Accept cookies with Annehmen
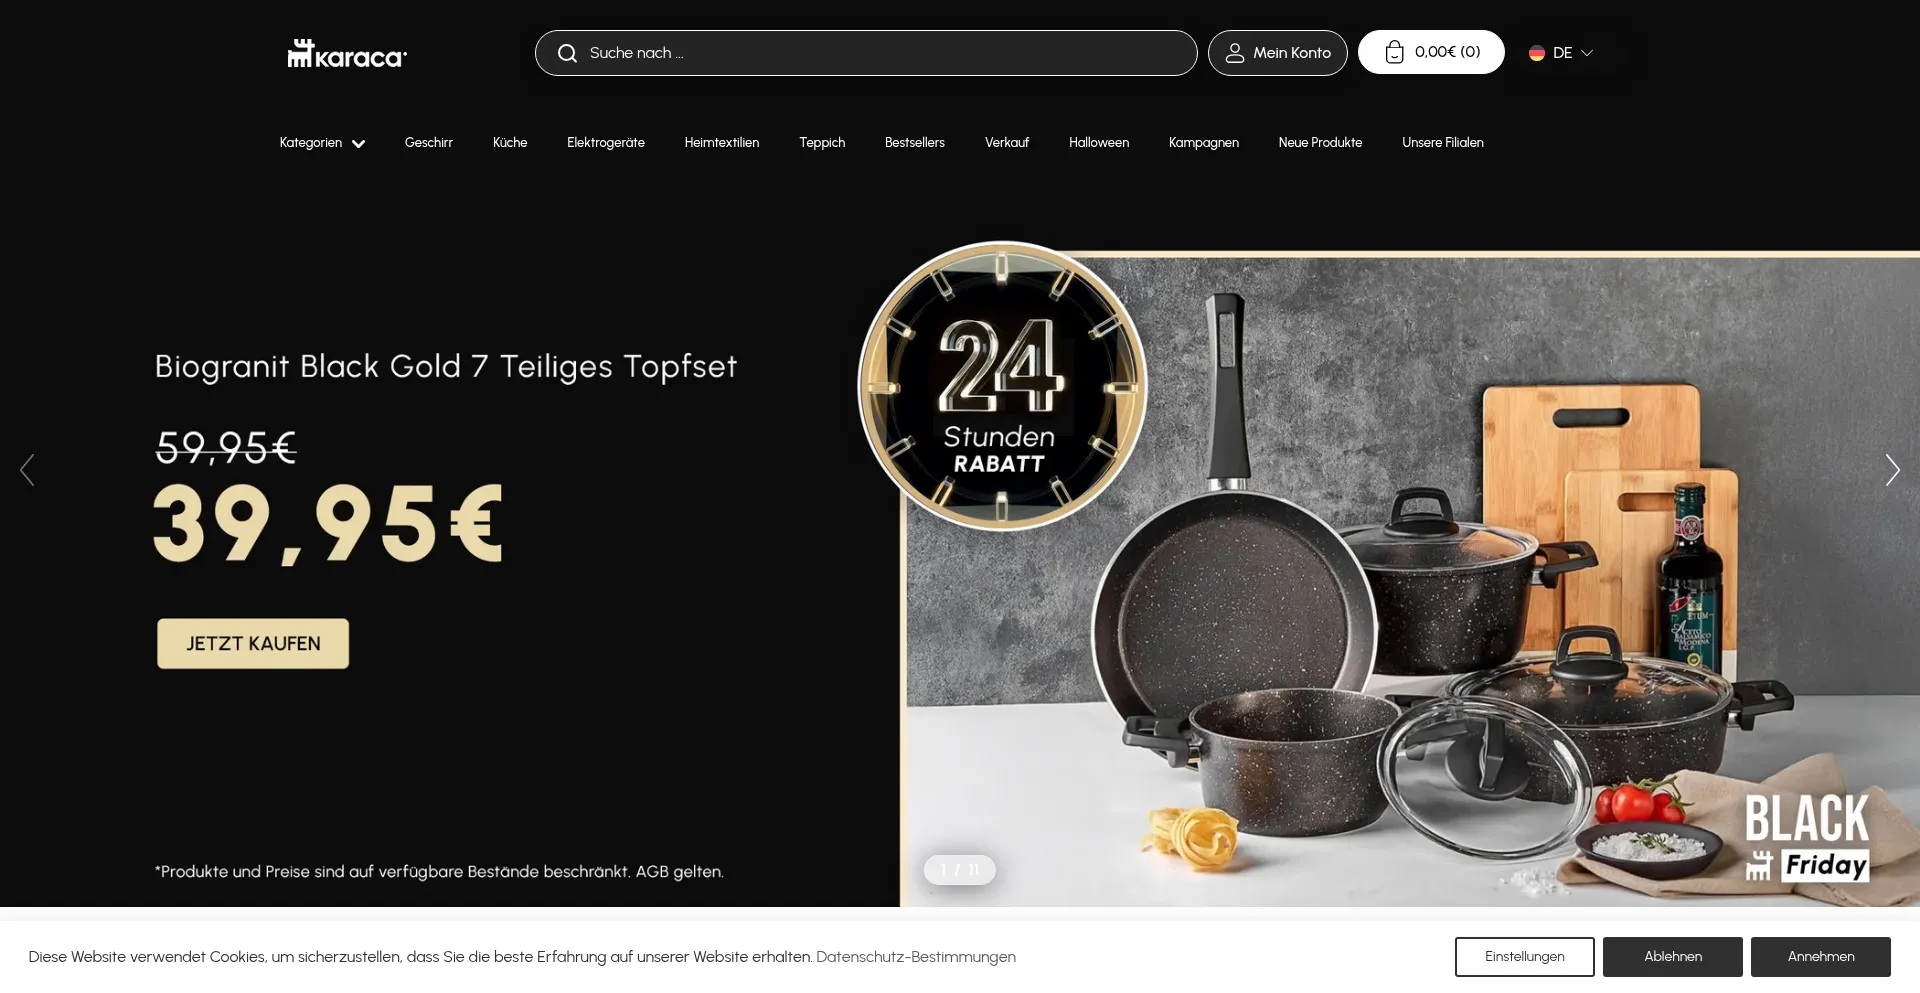 tap(1821, 957)
